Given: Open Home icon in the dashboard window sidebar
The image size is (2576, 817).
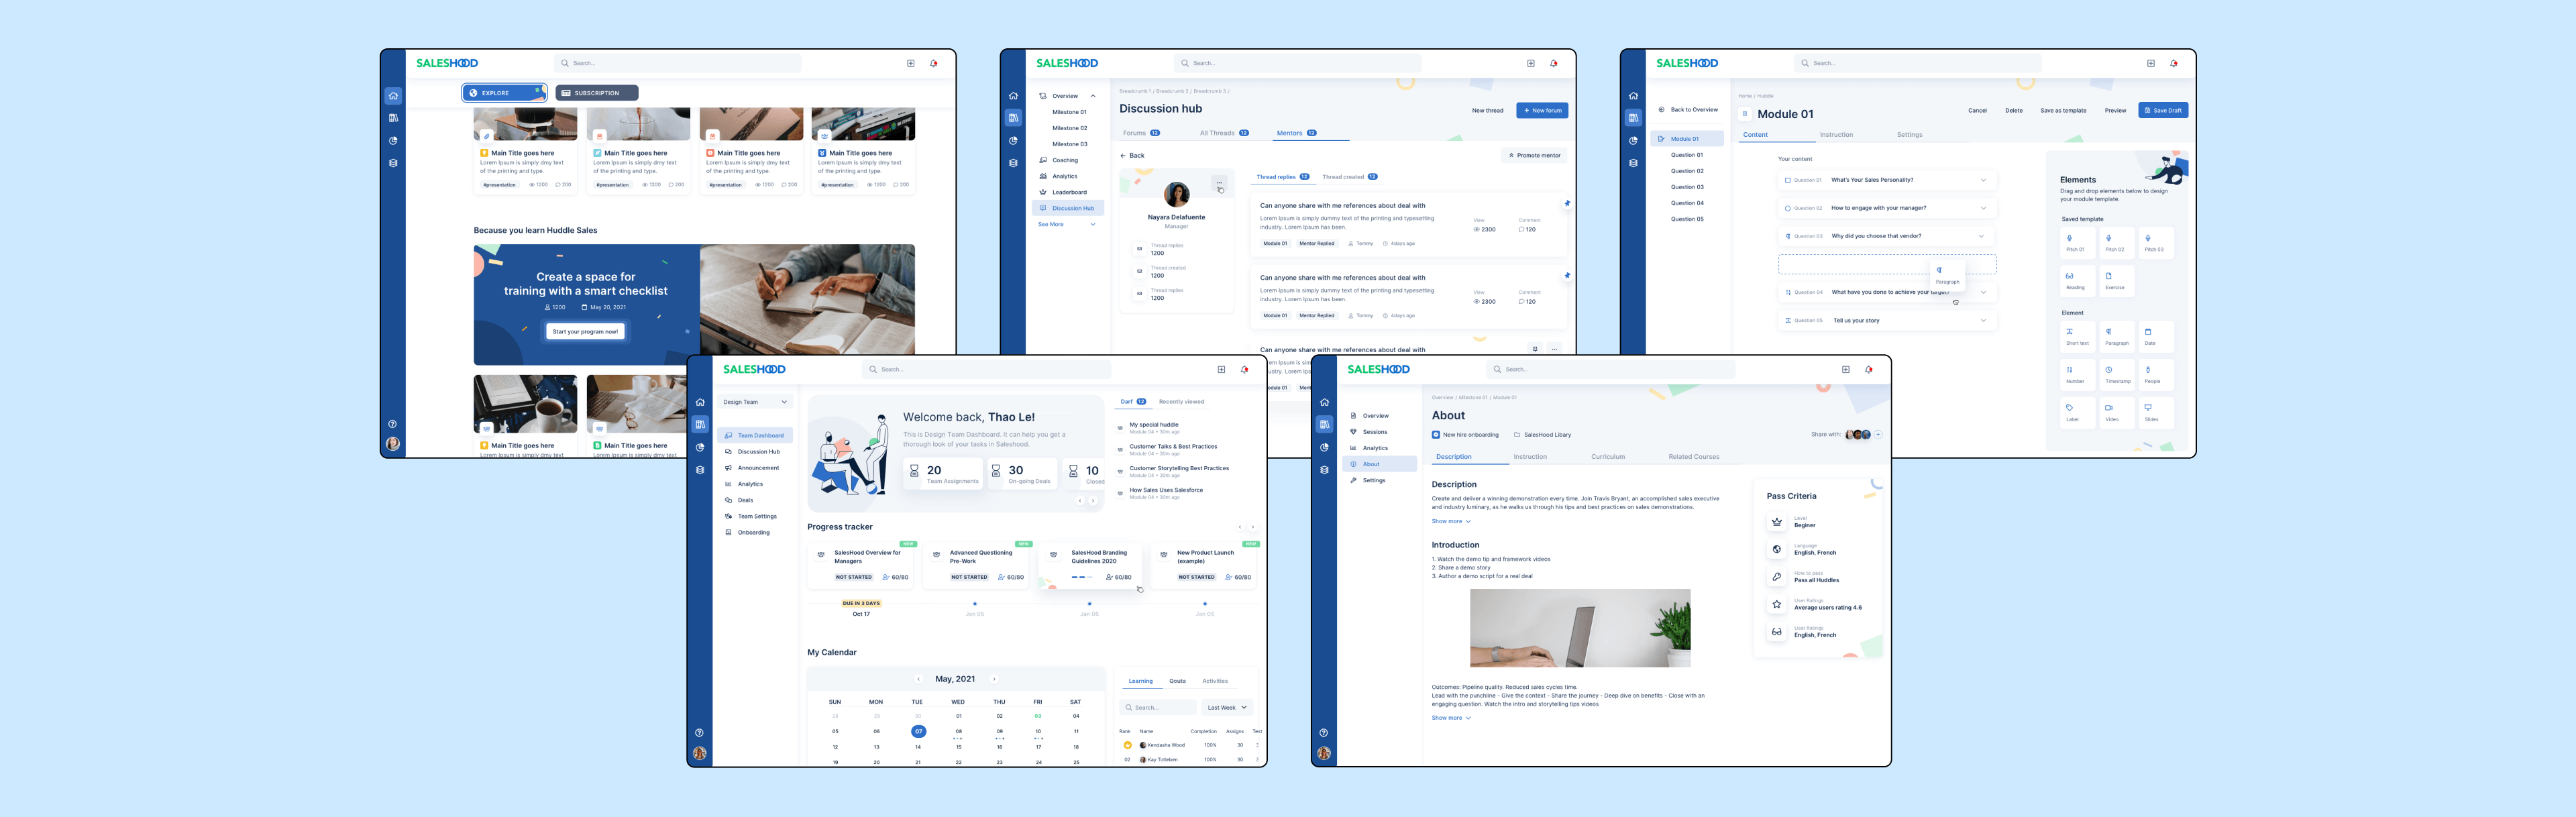Looking at the screenshot, I should click(700, 402).
